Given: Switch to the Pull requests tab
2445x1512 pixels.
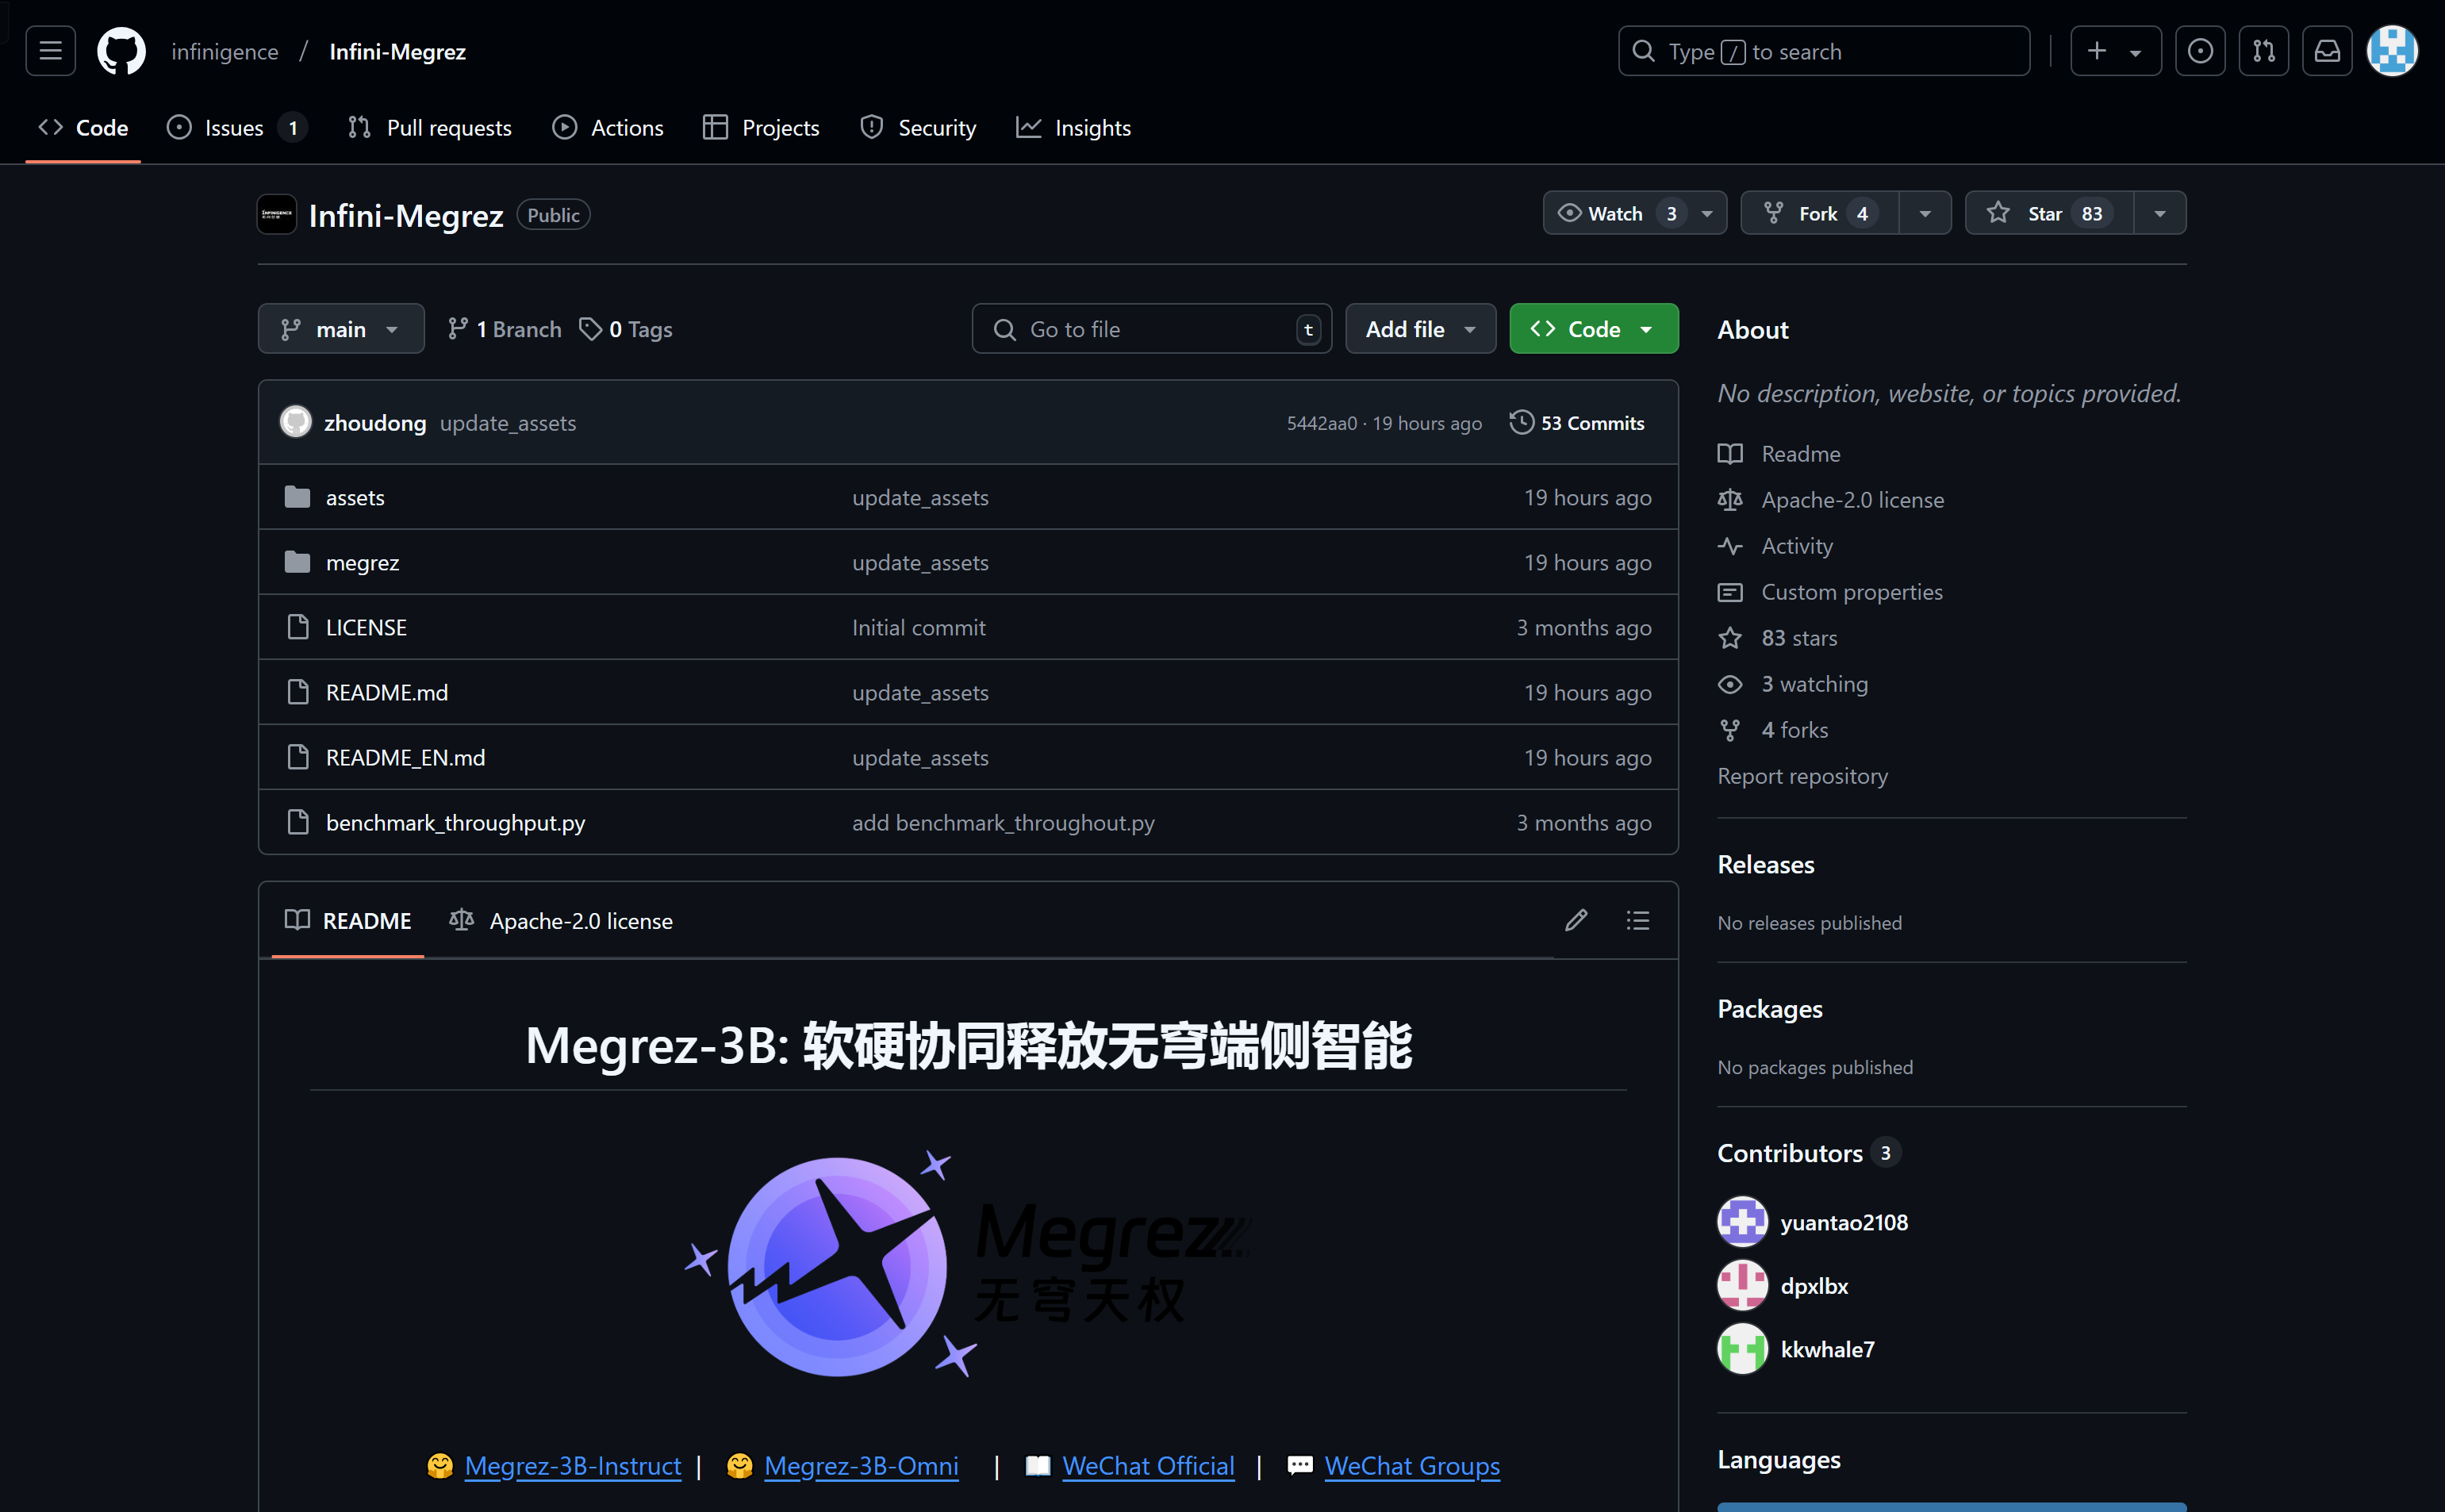Looking at the screenshot, I should point(429,128).
